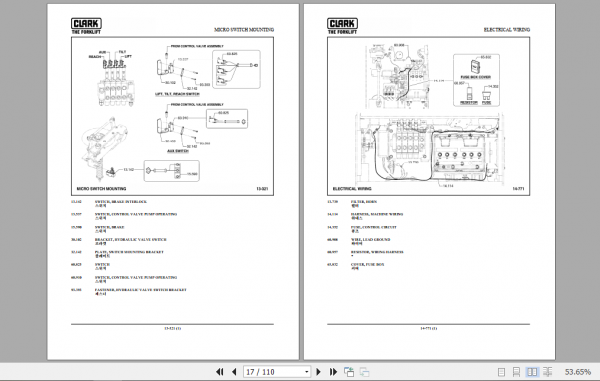Click the RESISTOR, WIRING HARNESS row
The image size is (600, 381).
pos(365,254)
